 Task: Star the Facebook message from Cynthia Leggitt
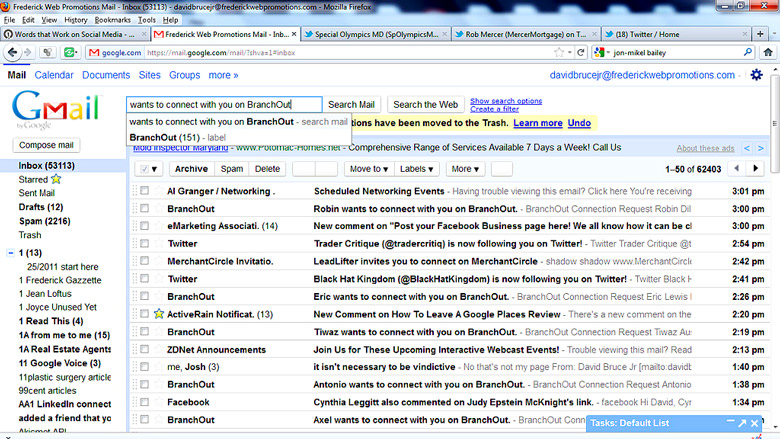pyautogui.click(x=159, y=402)
